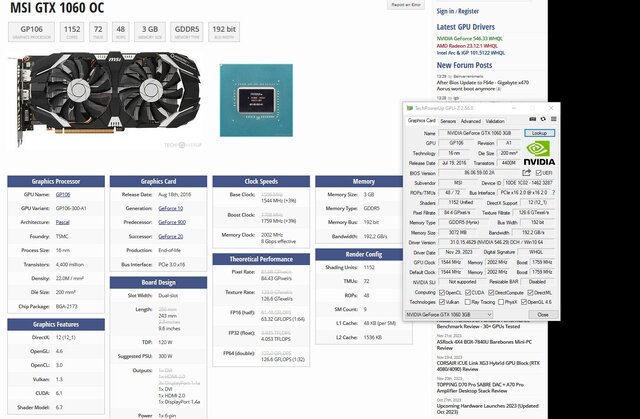Click the bus interface question mark icon

pyautogui.click(x=551, y=192)
